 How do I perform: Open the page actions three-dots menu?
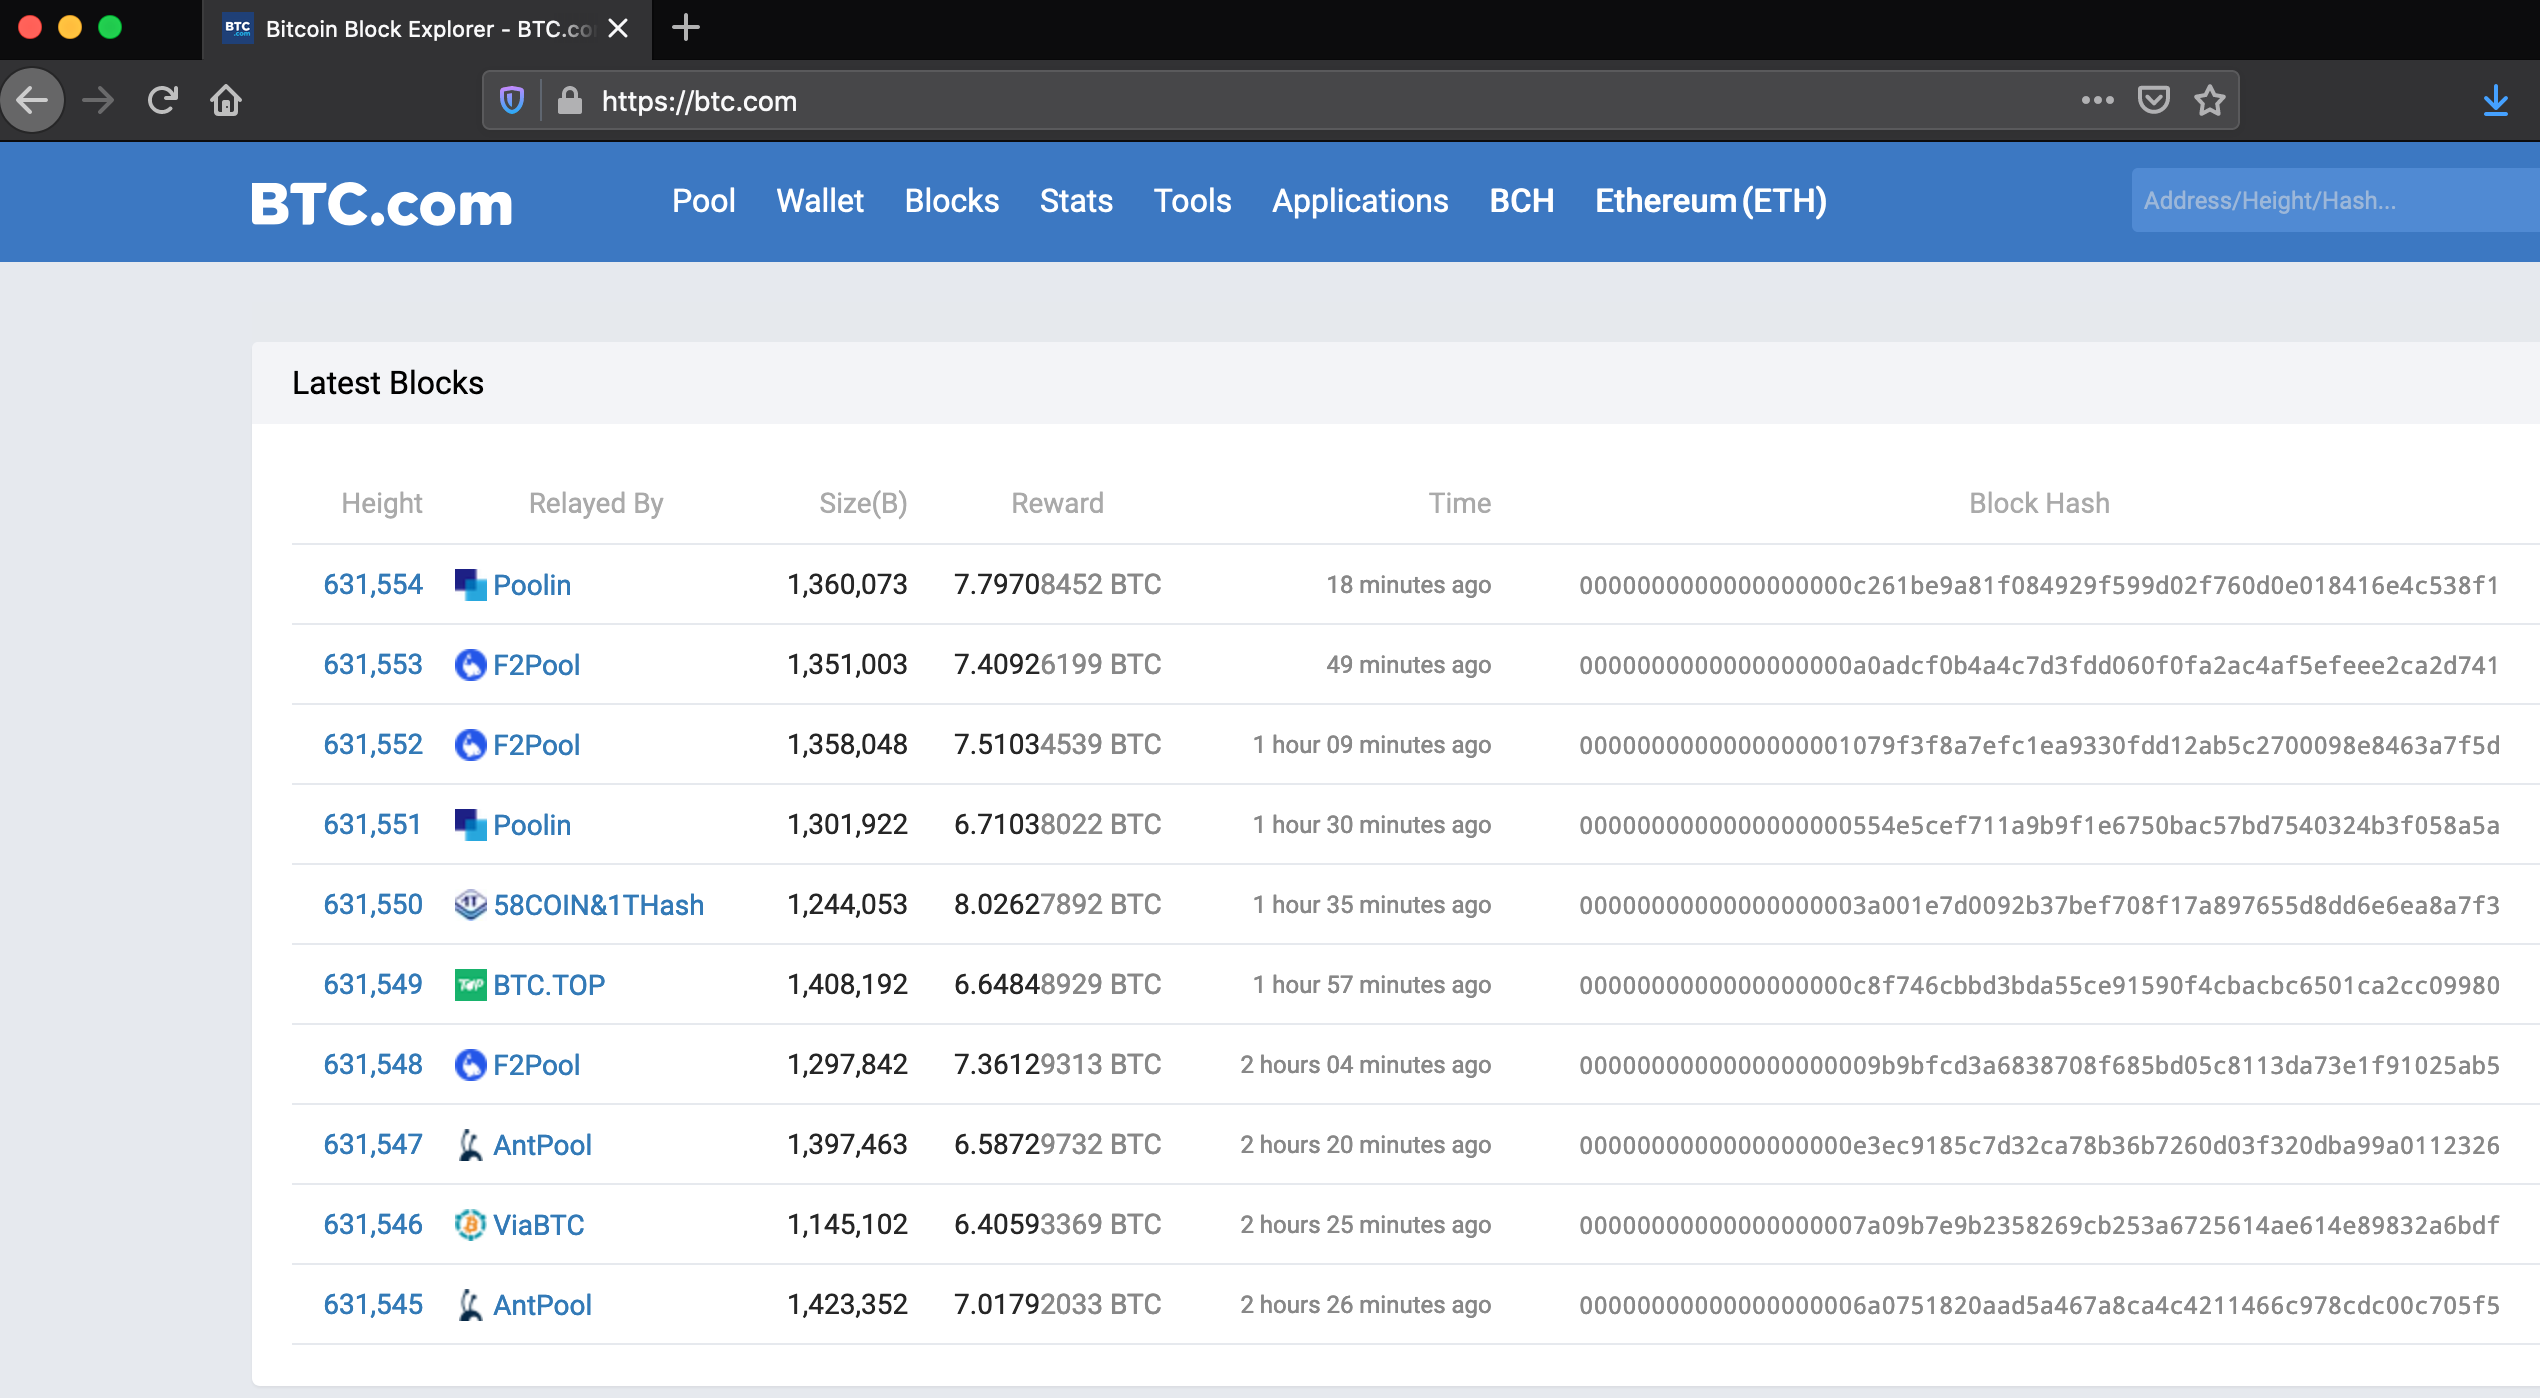coord(2097,100)
